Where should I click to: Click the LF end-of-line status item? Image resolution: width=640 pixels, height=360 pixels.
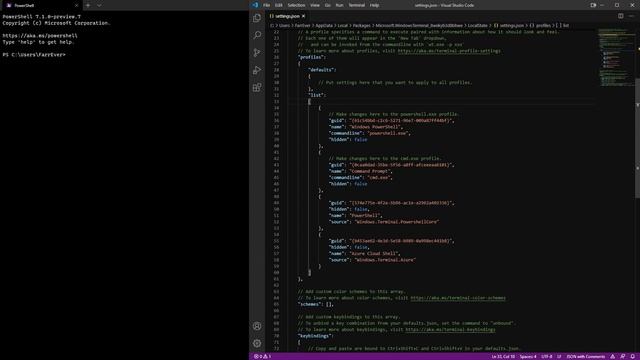[559, 356]
